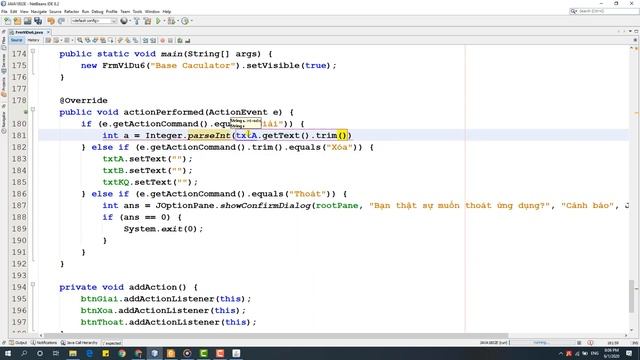This screenshot has height=360, width=640.
Task: Click the Redo toolbar icon
Action: tap(61, 21)
